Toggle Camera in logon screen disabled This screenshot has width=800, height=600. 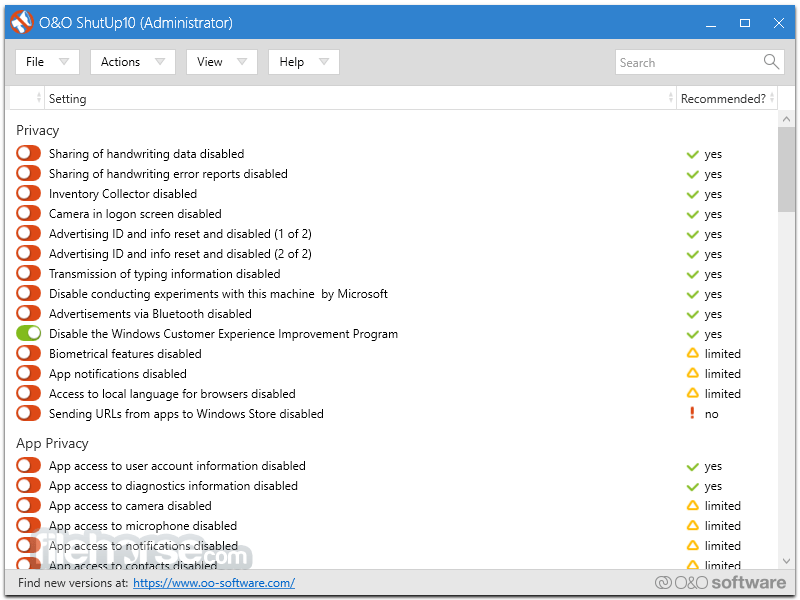click(28, 213)
